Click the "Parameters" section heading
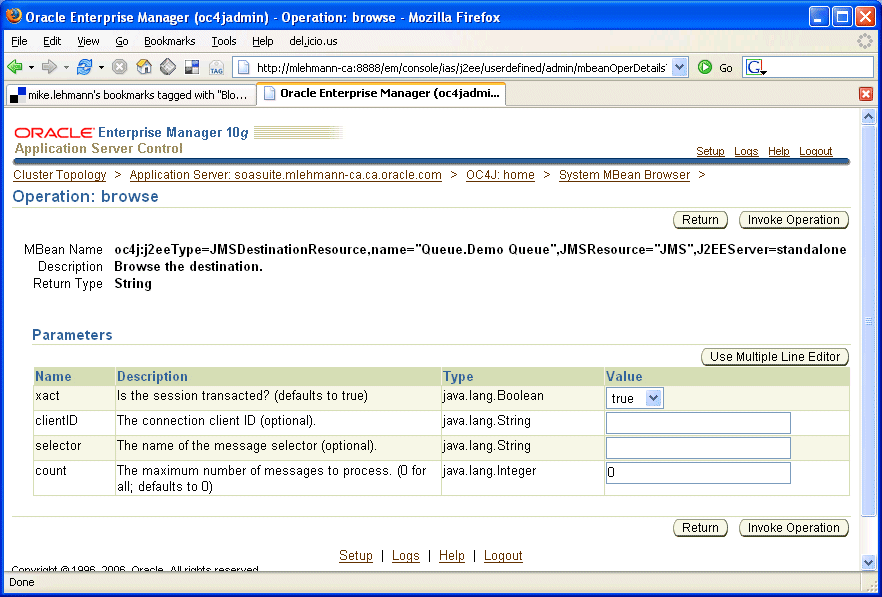 pyautogui.click(x=73, y=335)
